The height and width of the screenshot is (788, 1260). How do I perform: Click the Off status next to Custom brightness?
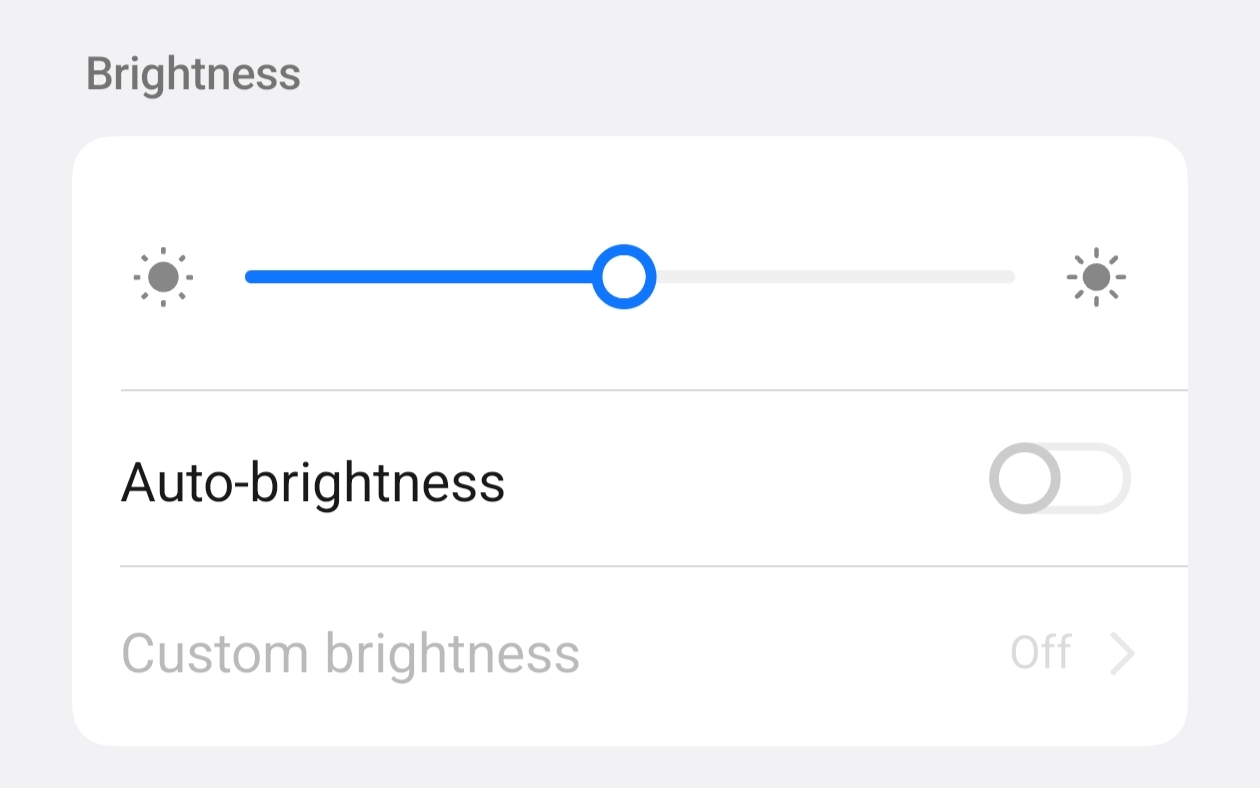(1041, 653)
